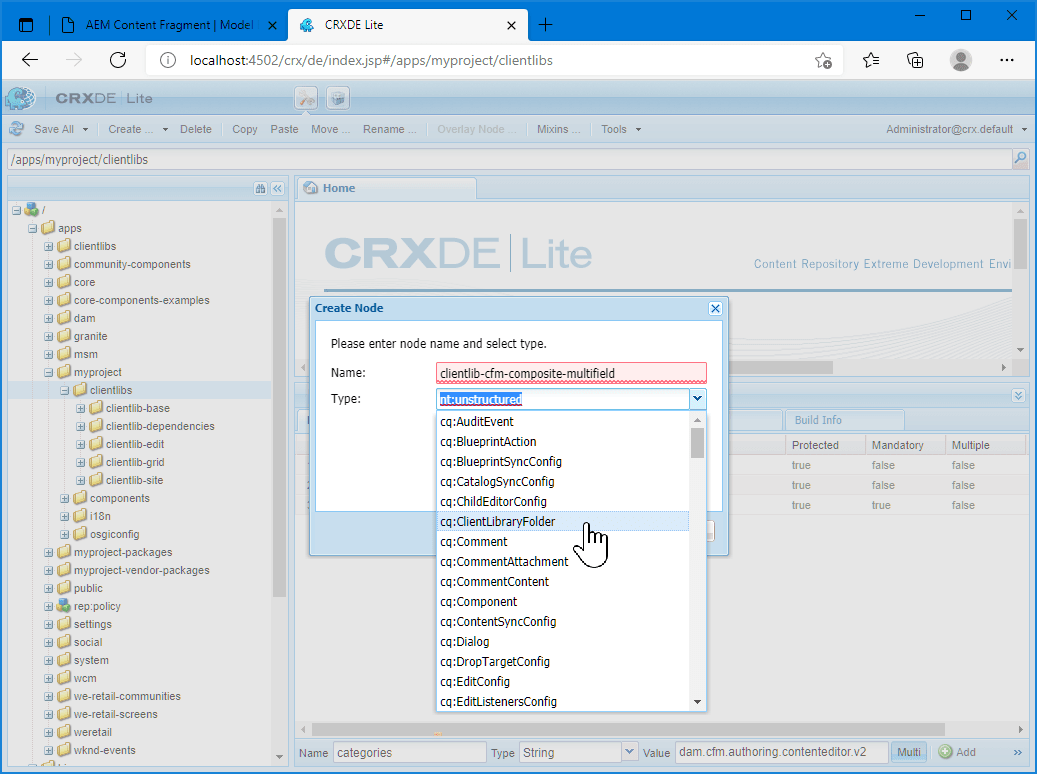Click the CRXDE Lite logo icon

point(21,99)
